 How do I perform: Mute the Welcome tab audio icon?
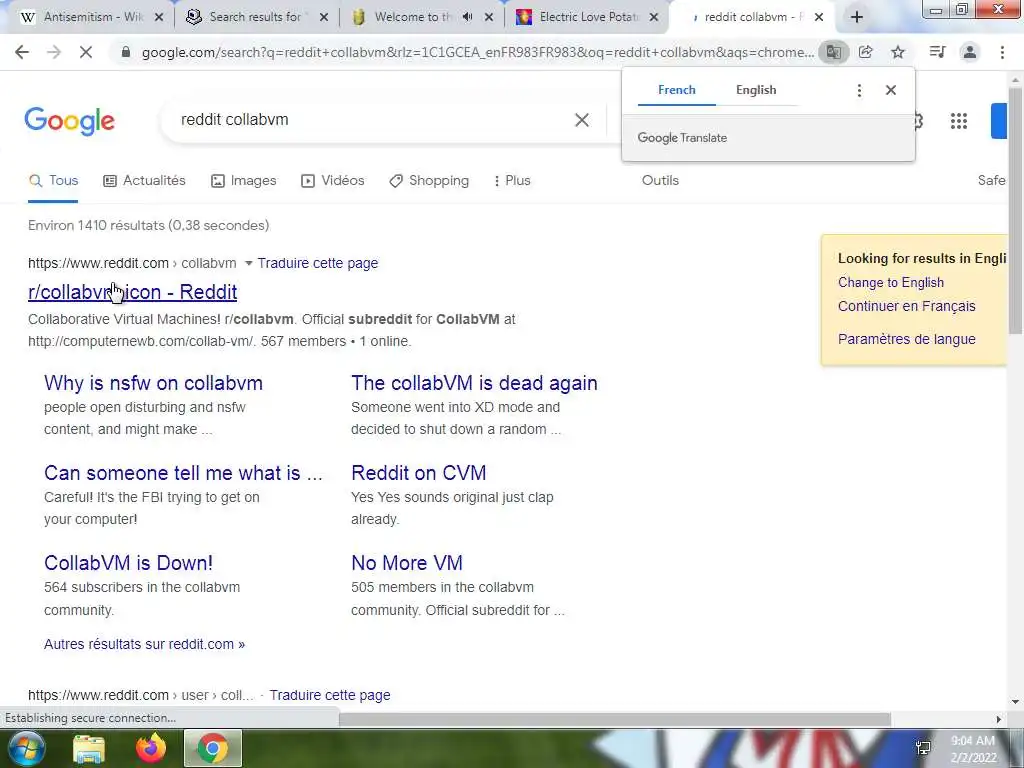pos(468,17)
